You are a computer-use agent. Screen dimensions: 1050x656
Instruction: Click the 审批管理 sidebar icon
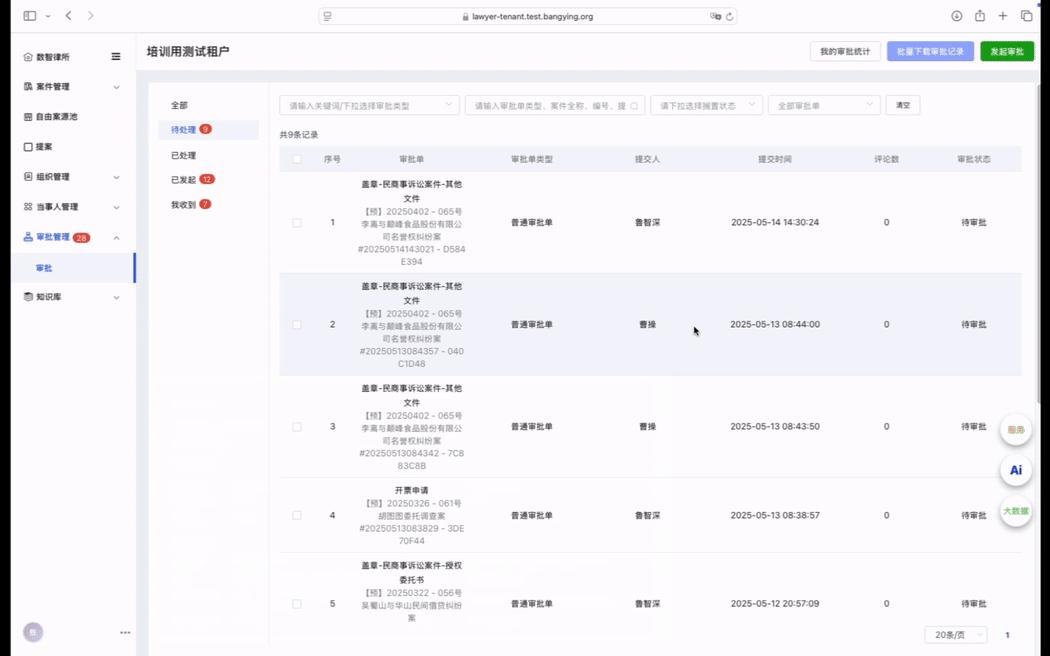(x=27, y=237)
